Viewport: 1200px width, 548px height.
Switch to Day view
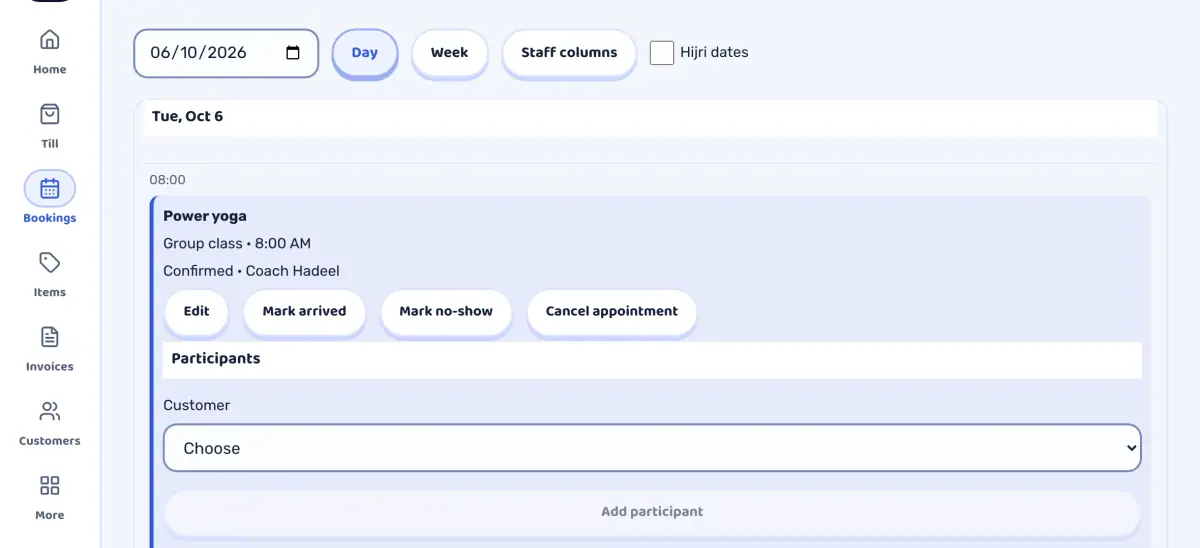365,53
